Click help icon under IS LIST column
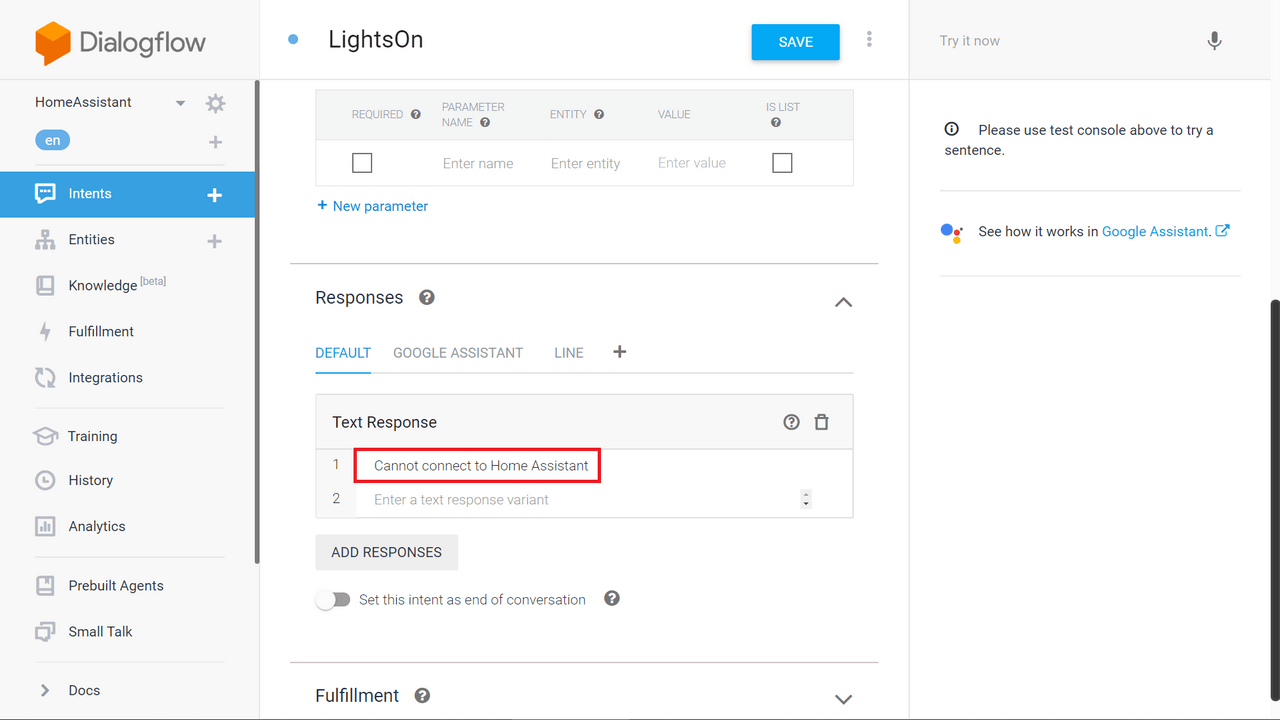Viewport: 1280px width, 720px height. [x=776, y=123]
